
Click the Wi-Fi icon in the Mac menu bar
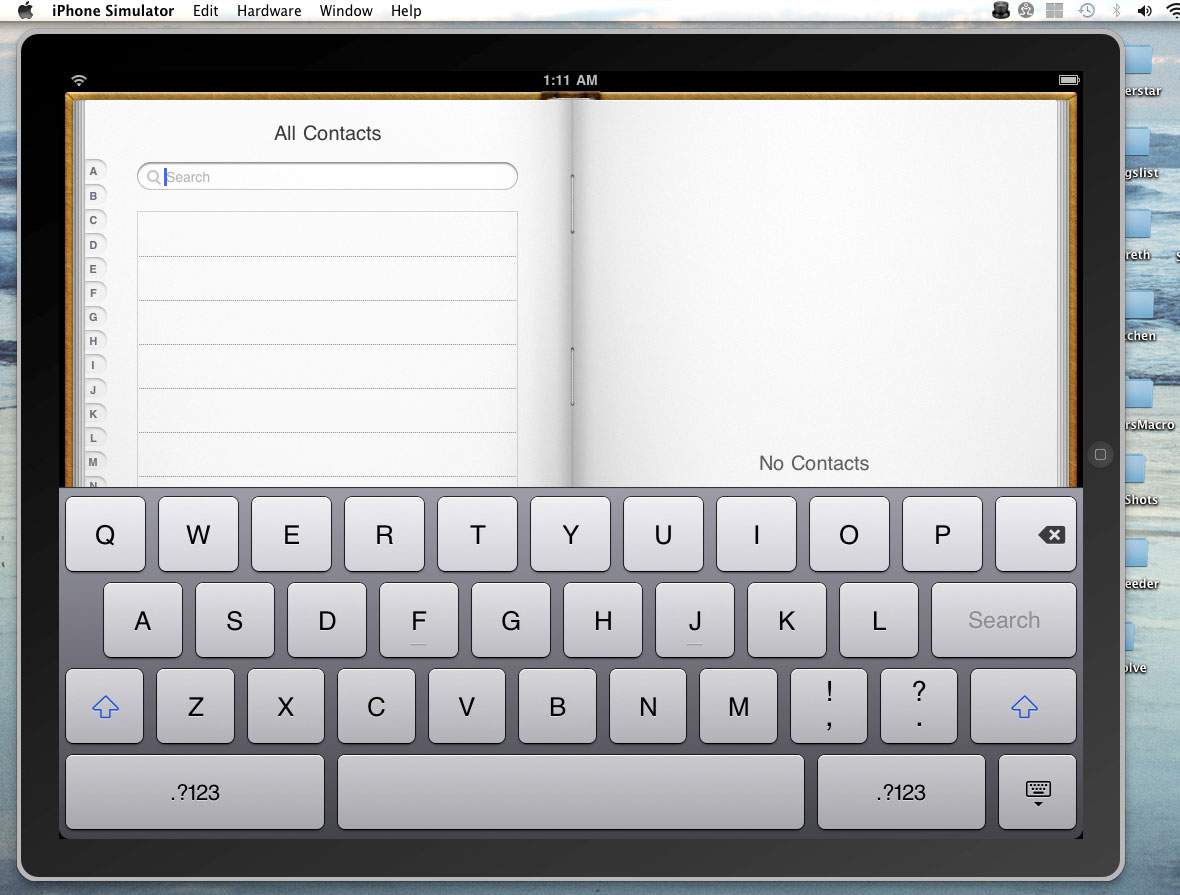coord(1173,11)
